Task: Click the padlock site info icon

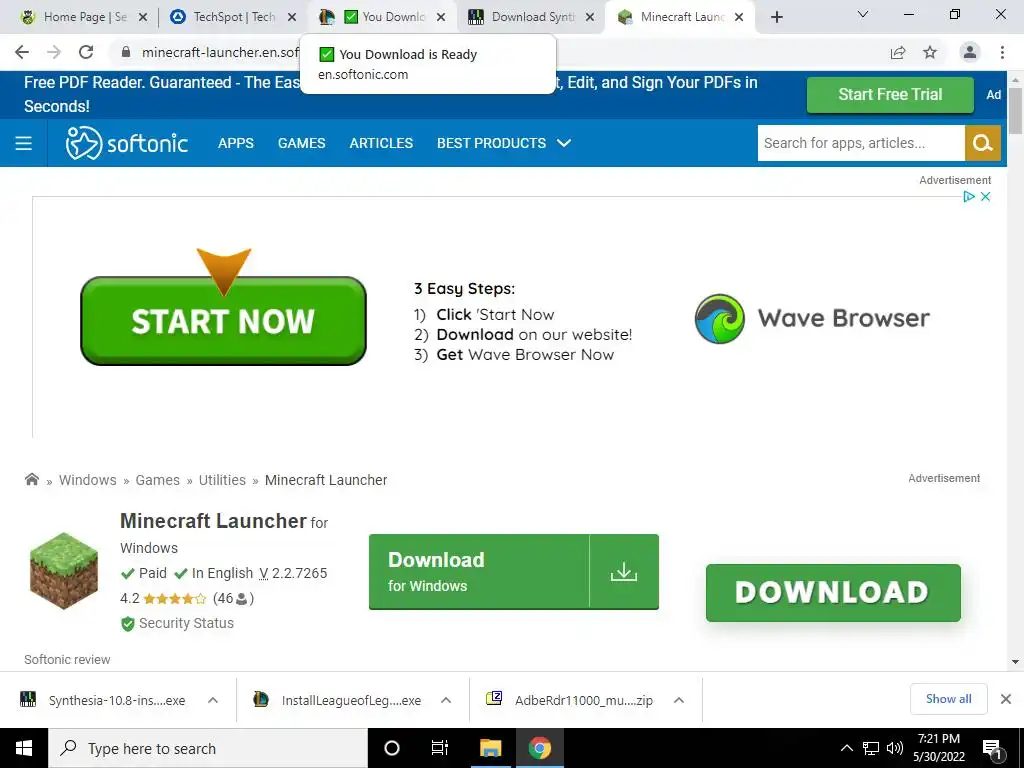Action: (x=126, y=52)
